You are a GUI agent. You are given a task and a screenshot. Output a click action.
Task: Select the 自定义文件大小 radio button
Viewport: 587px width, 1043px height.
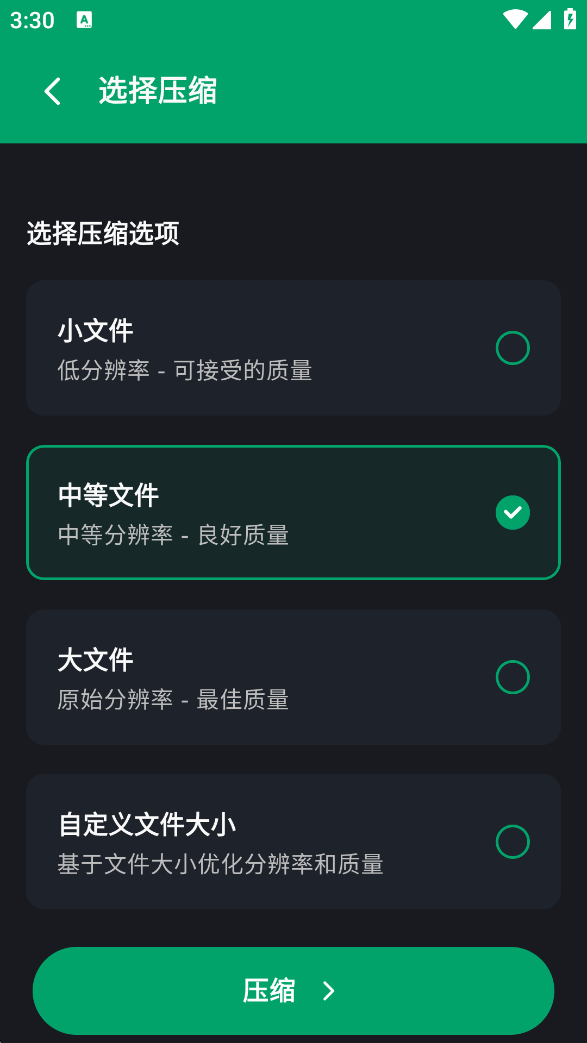[513, 842]
